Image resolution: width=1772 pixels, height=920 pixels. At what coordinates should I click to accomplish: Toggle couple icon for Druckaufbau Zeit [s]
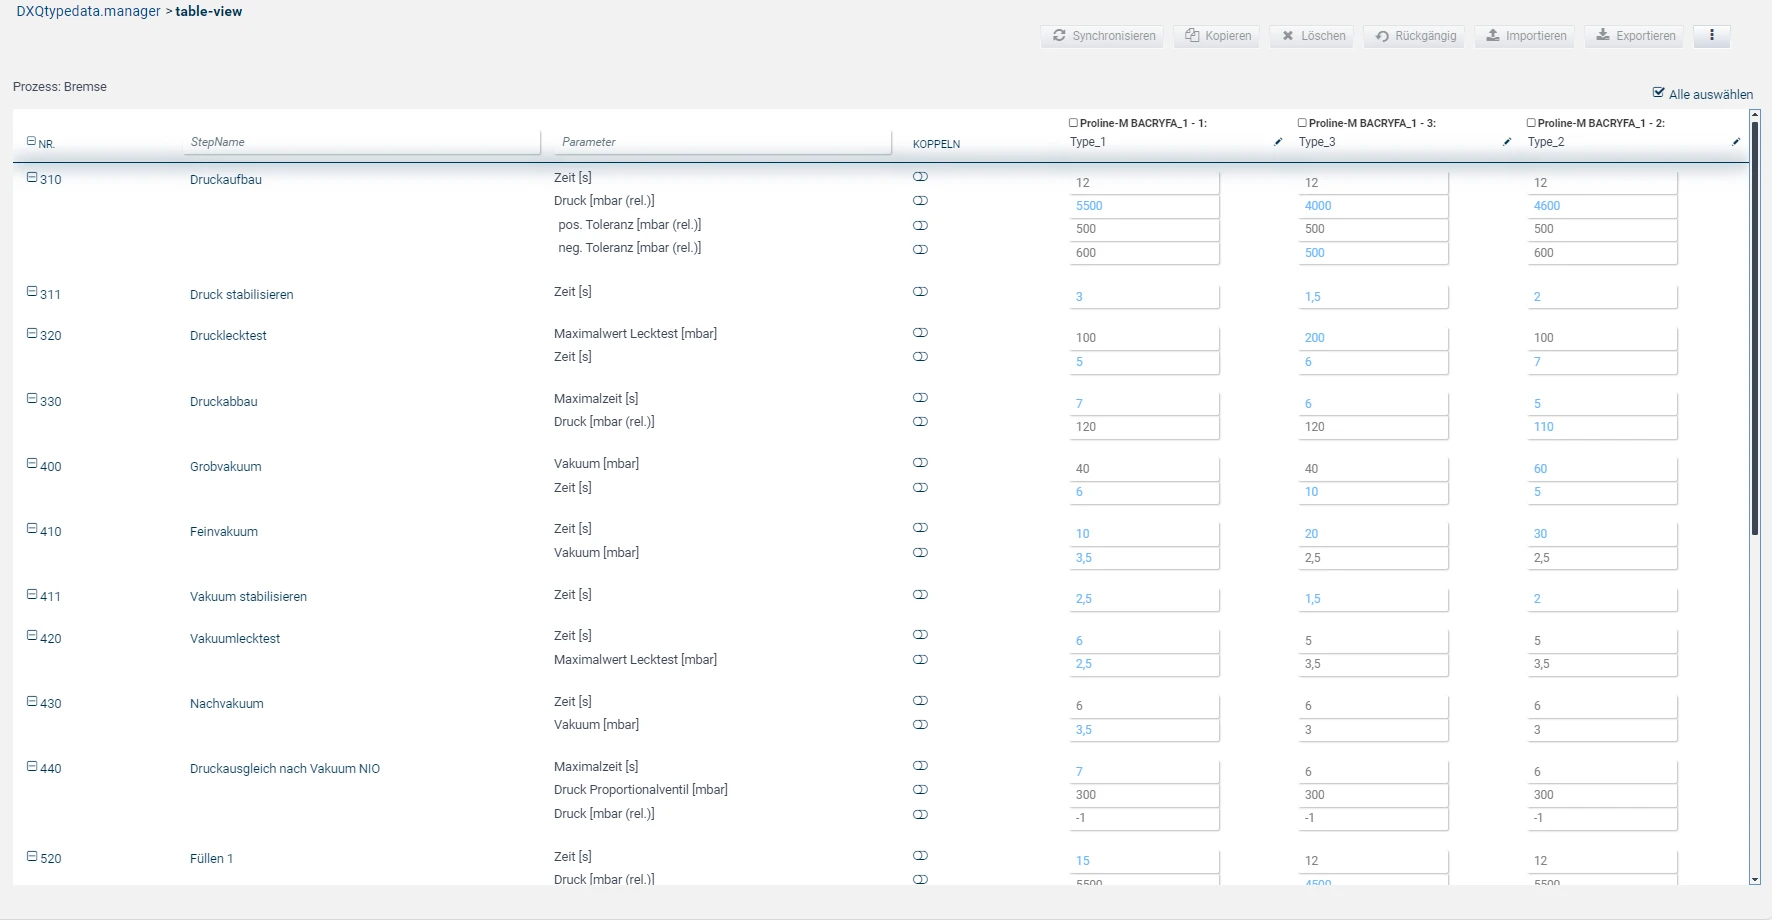tap(920, 177)
